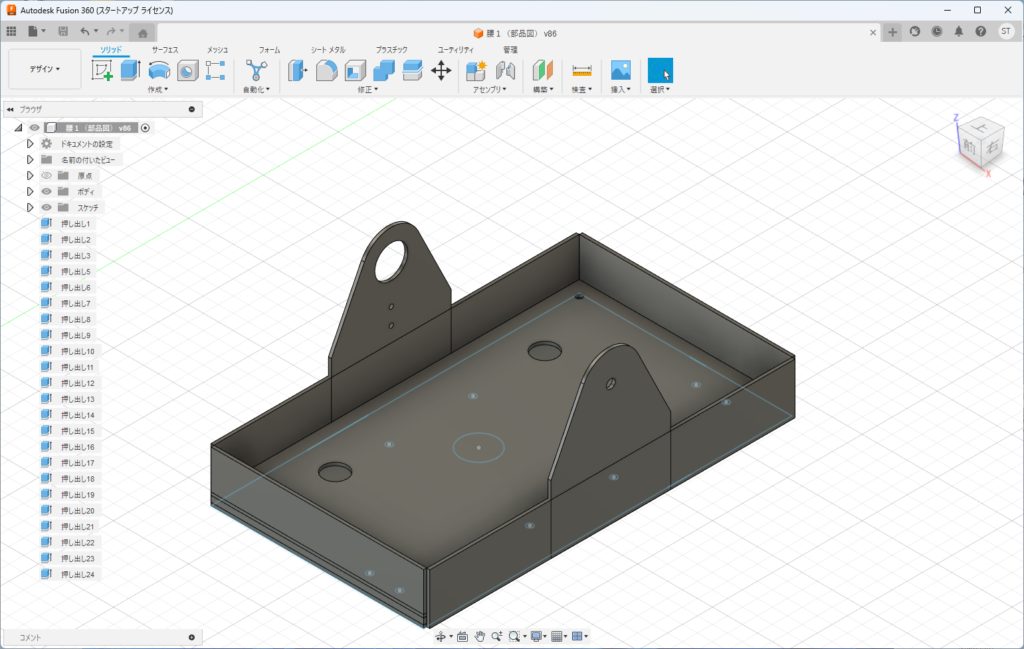
Task: Click the Create Sketch tool icon
Action: 102,71
